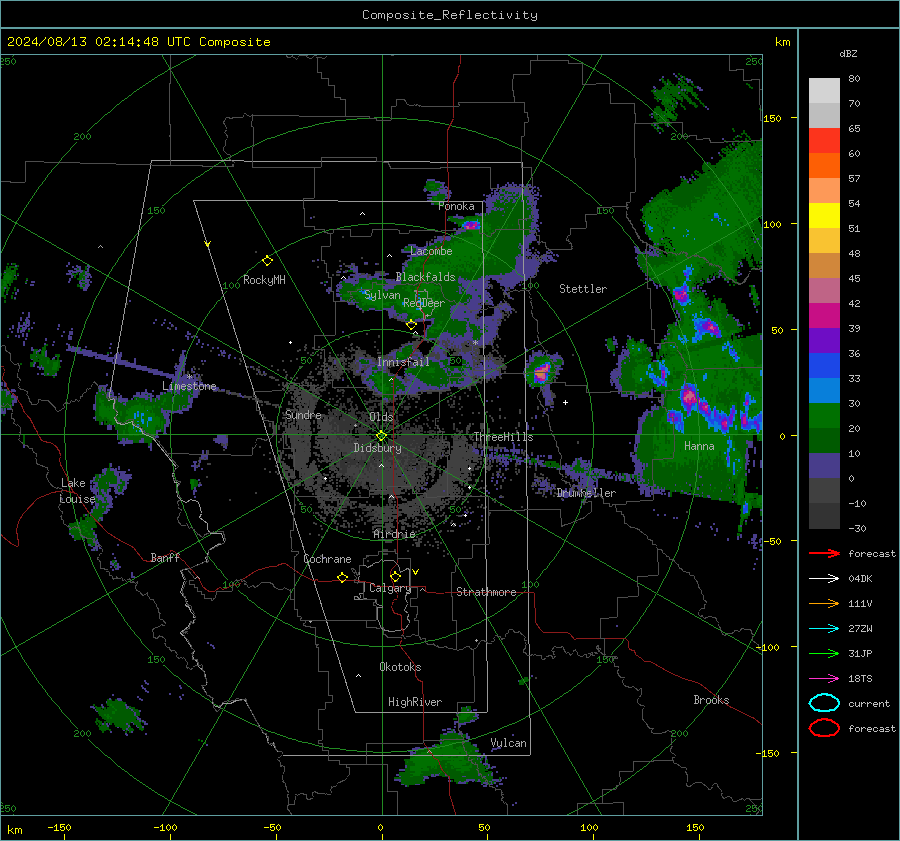Click the Lacombe city label

click(x=431, y=251)
